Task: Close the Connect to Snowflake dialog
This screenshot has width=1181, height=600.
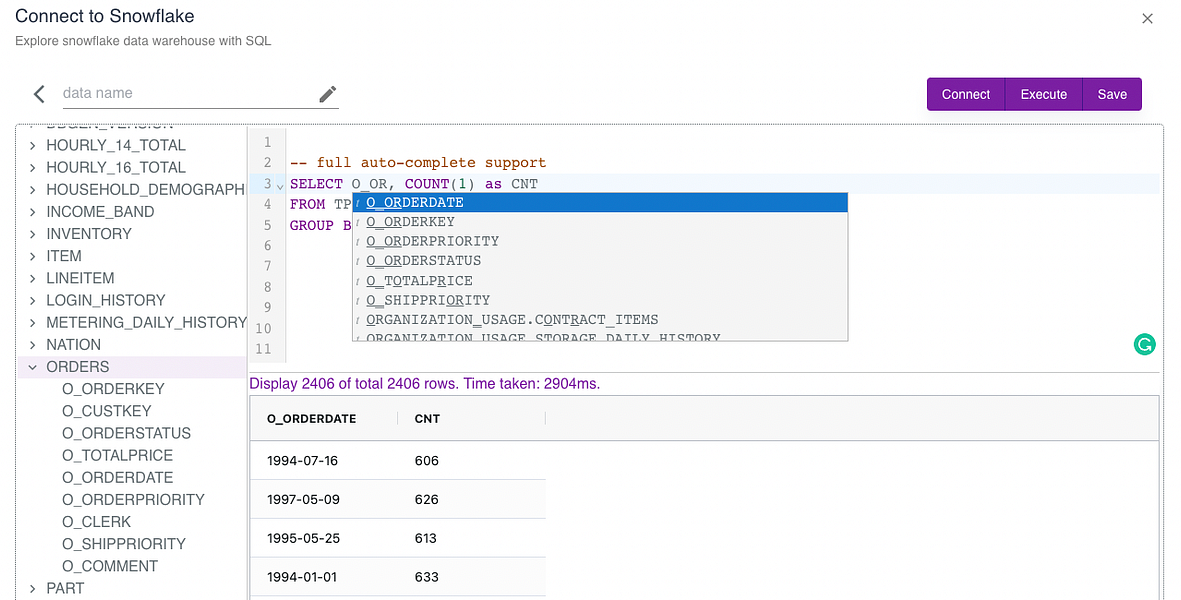Action: click(1147, 18)
